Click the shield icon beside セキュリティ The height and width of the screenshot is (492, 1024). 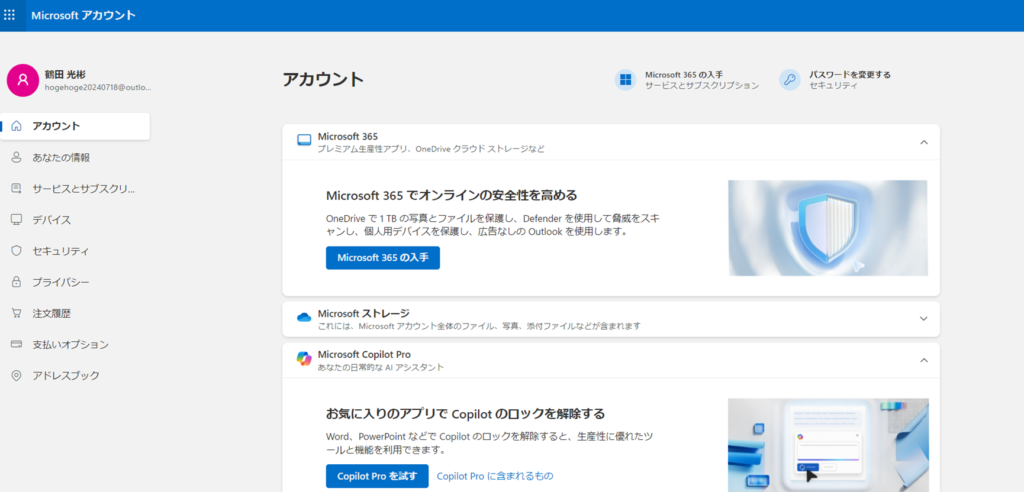pos(17,251)
